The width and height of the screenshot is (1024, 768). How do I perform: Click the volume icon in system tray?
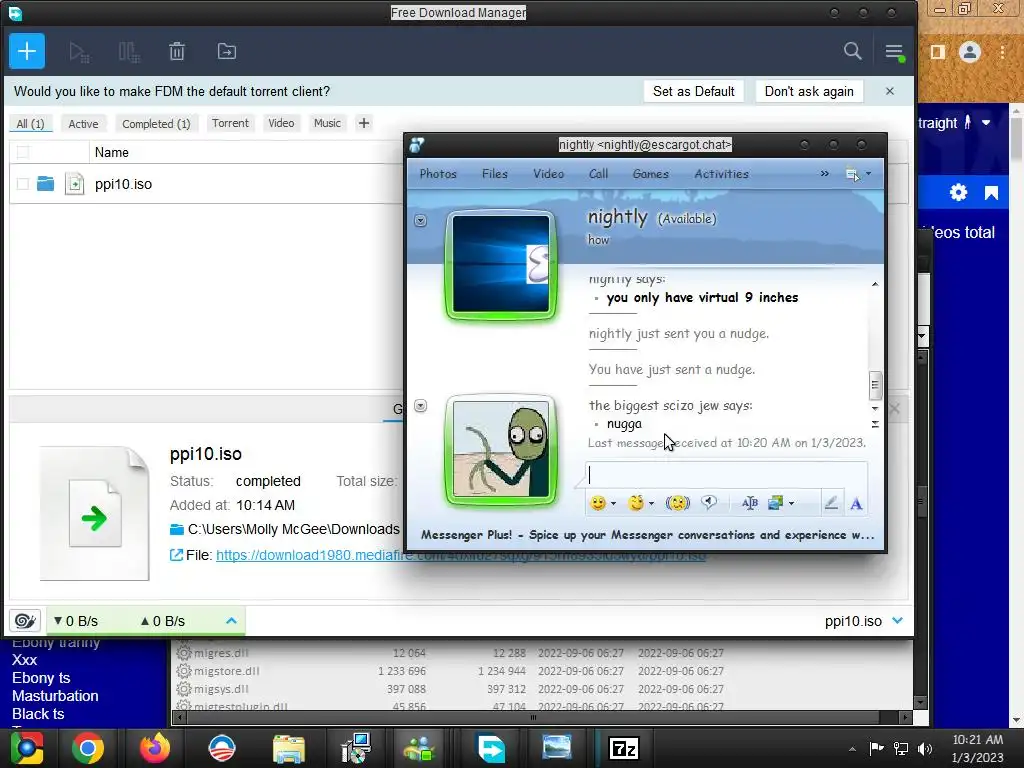925,748
